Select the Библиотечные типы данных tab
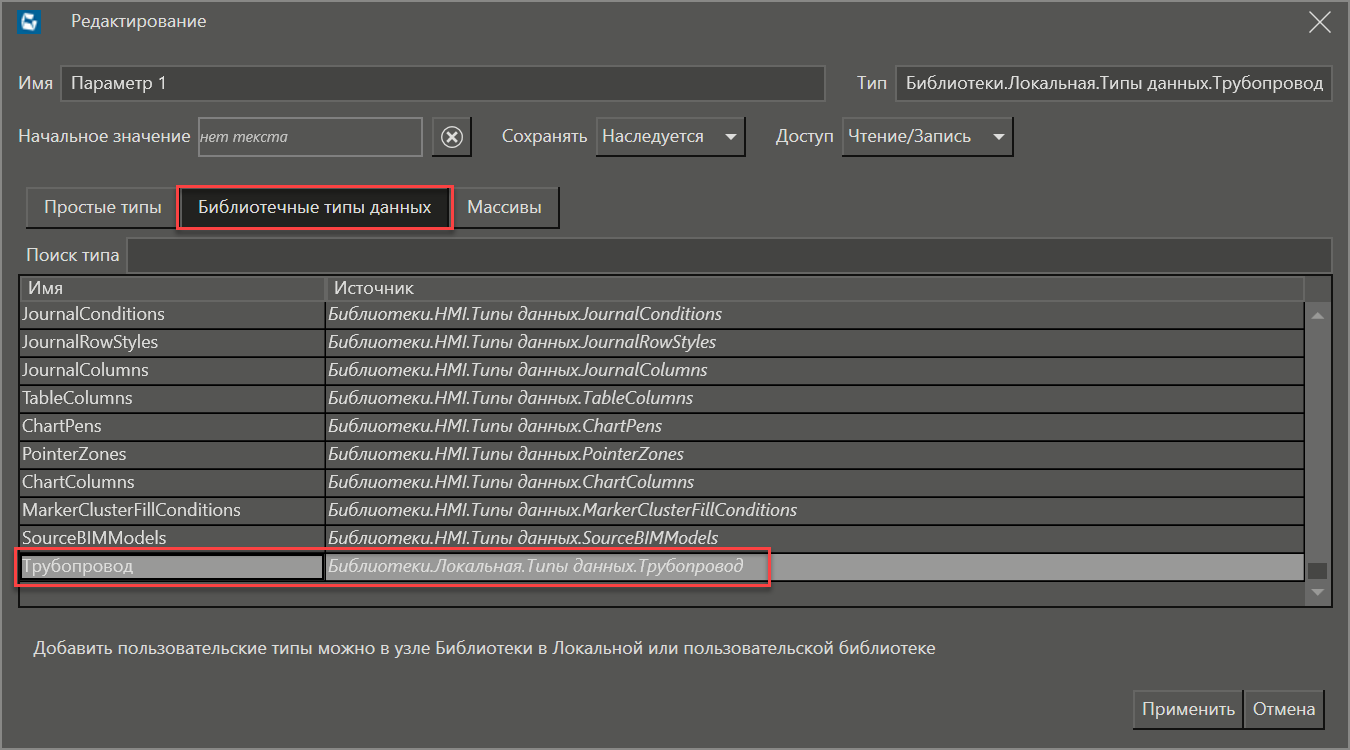Screen dimensions: 1350x750 (x=314, y=208)
